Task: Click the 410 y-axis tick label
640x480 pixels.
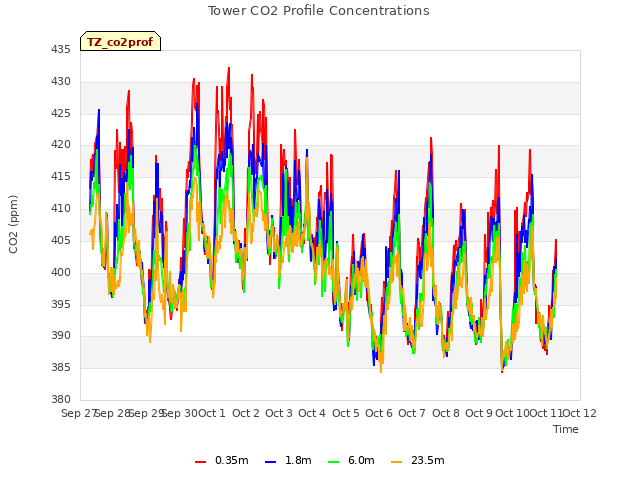Action: pos(61,209)
